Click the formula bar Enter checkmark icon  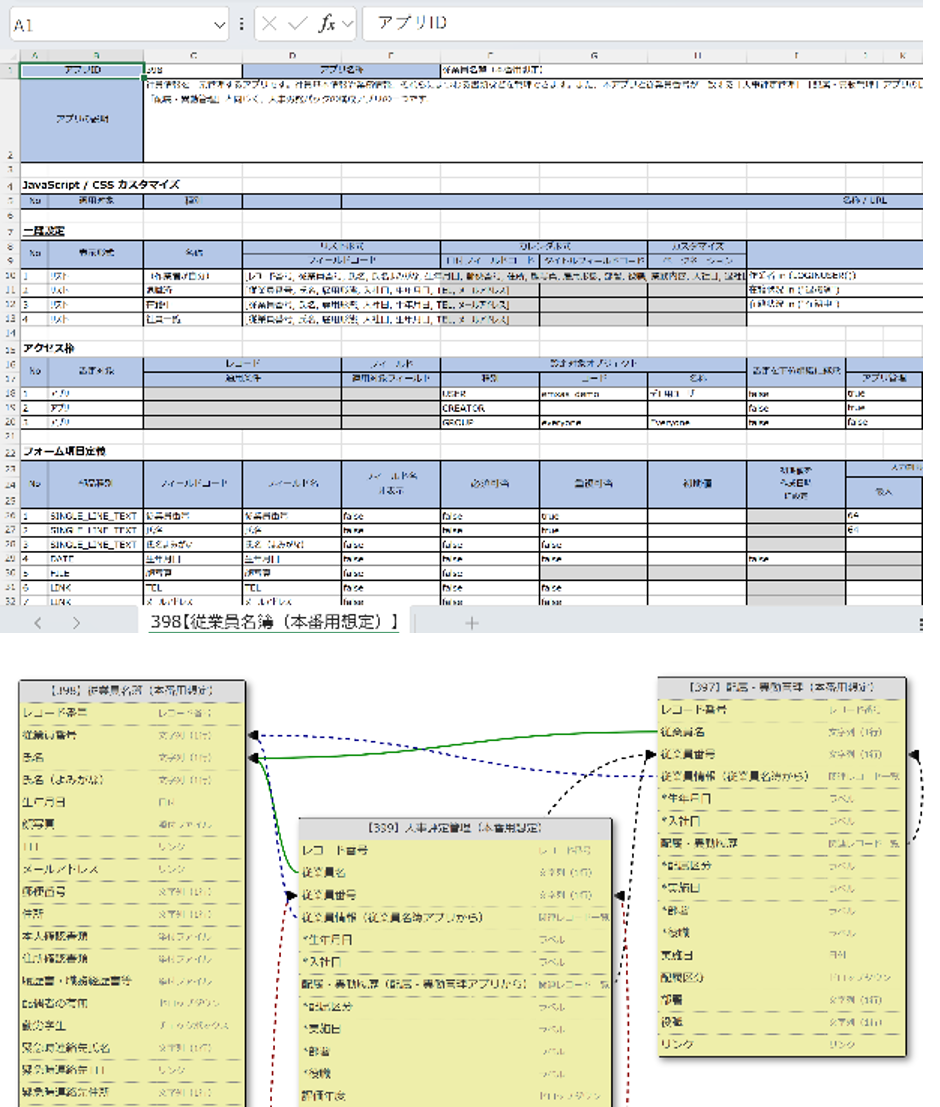298,25
